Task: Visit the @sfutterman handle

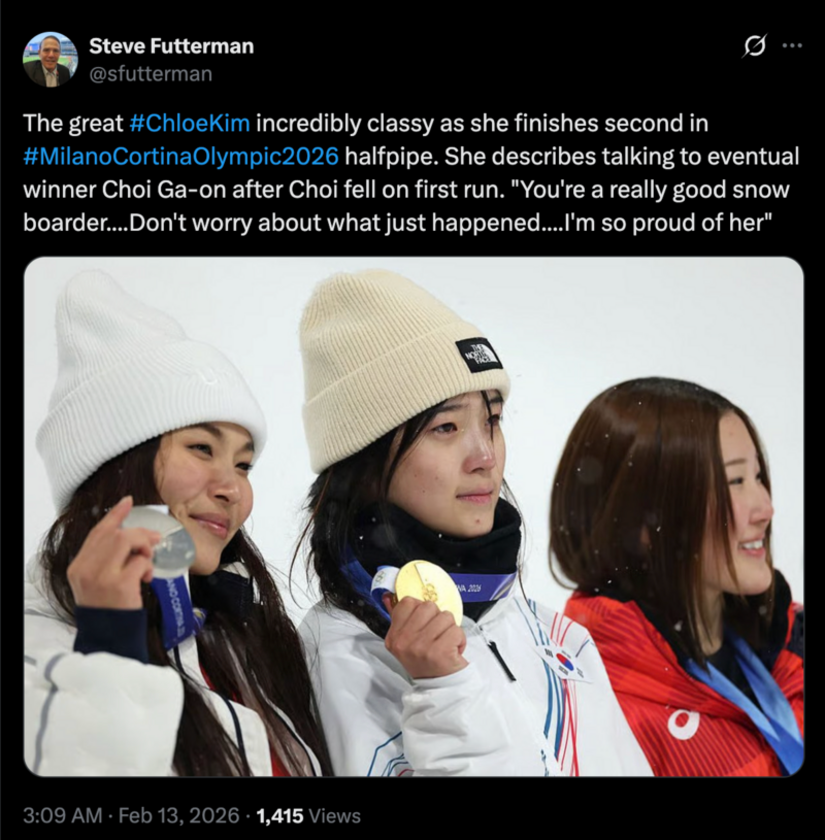Action: click(151, 74)
